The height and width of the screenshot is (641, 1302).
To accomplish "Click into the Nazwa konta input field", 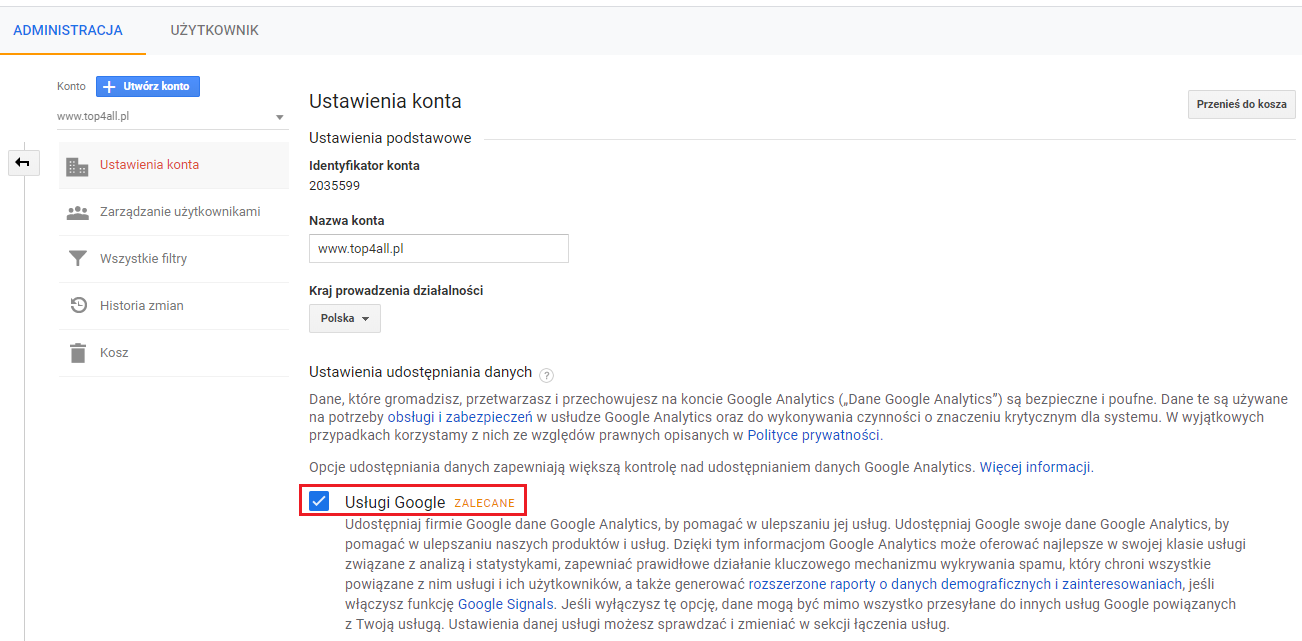I will coord(439,248).
